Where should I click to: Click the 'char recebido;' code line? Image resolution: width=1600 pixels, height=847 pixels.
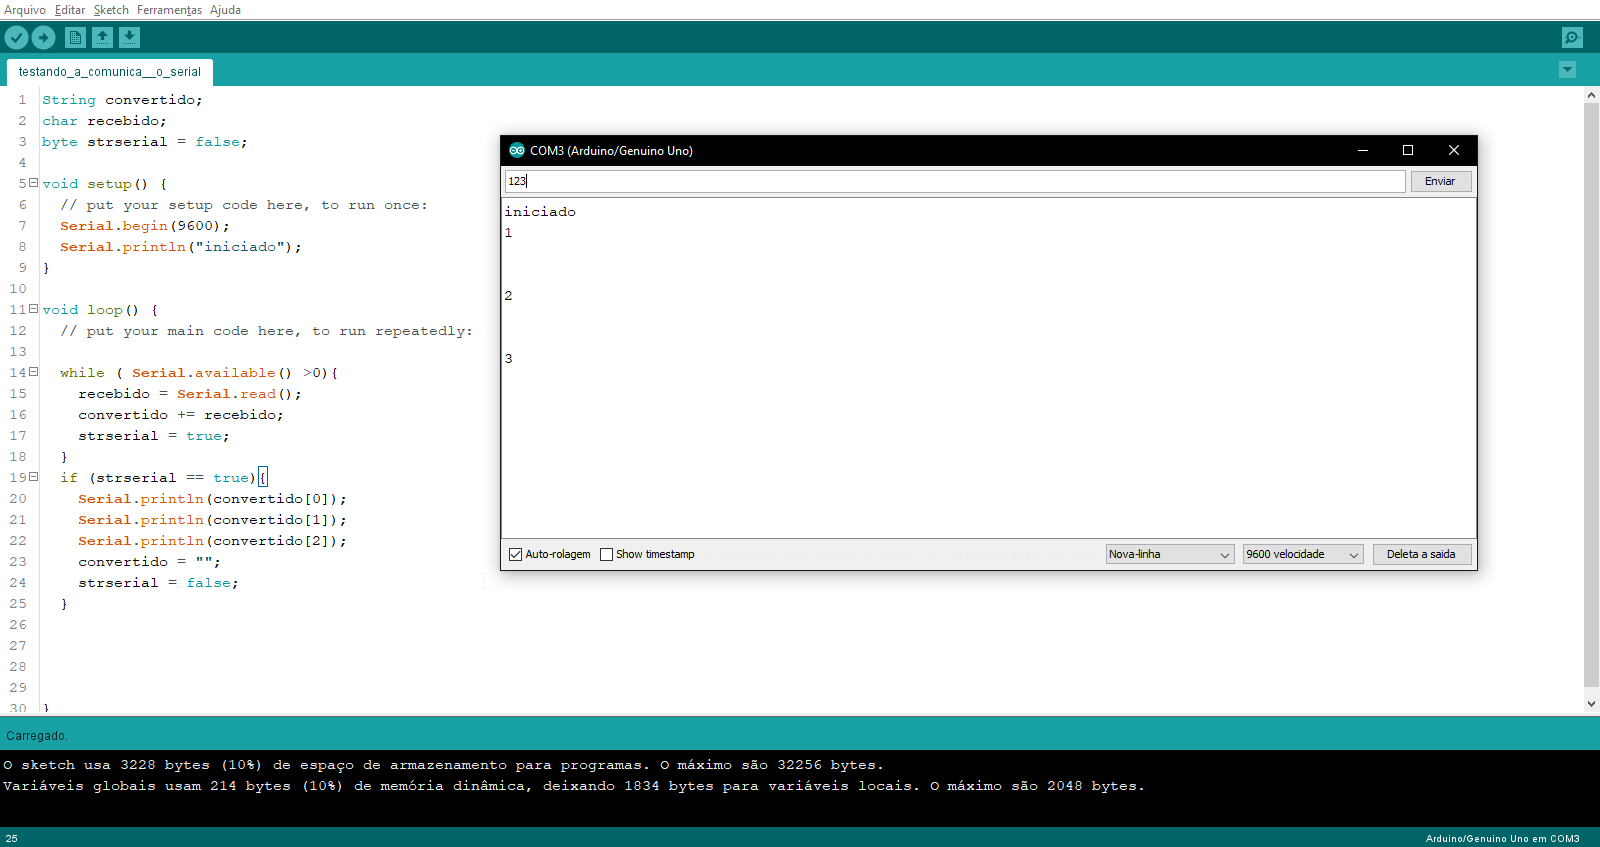pyautogui.click(x=104, y=121)
